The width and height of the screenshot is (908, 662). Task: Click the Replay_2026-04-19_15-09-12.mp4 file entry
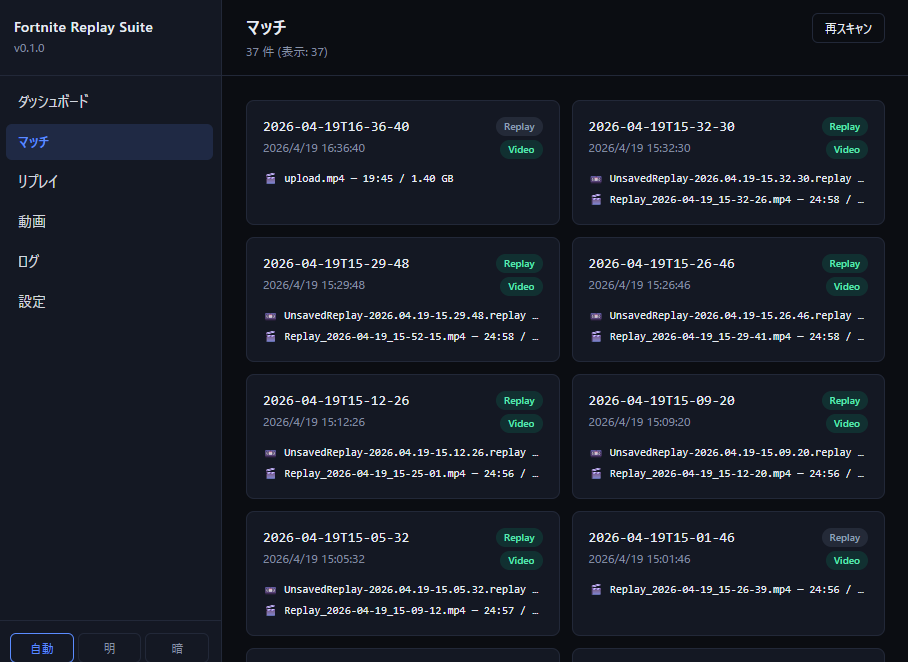pyautogui.click(x=410, y=610)
